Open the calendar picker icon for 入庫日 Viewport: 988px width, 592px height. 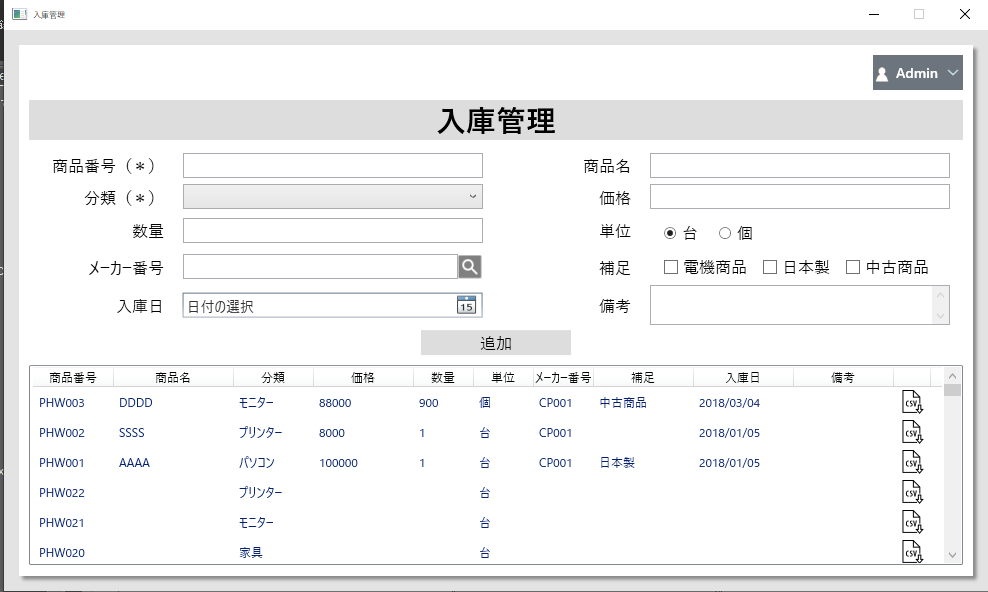pos(466,305)
